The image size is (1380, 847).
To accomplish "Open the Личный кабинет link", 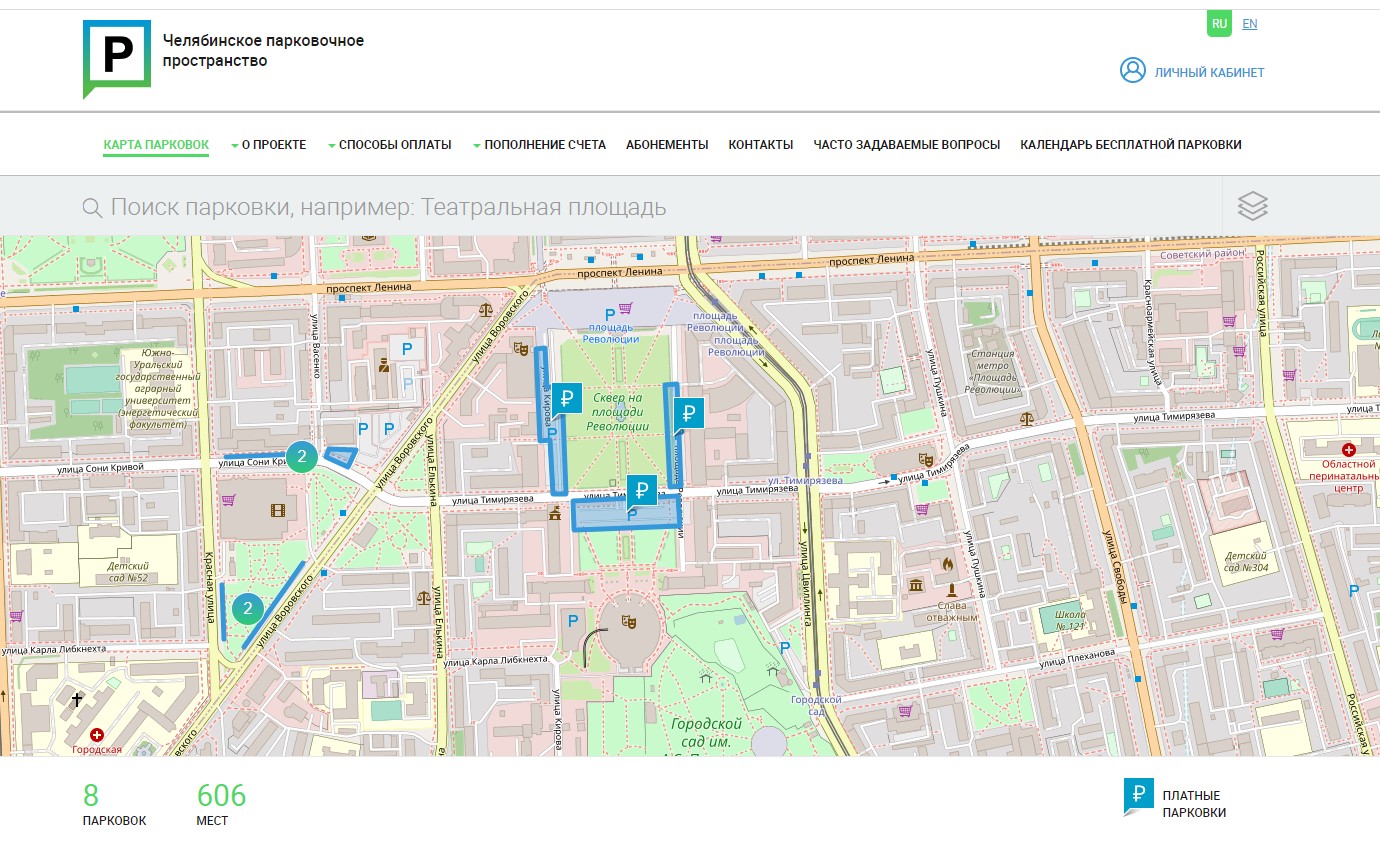I will 1208,72.
